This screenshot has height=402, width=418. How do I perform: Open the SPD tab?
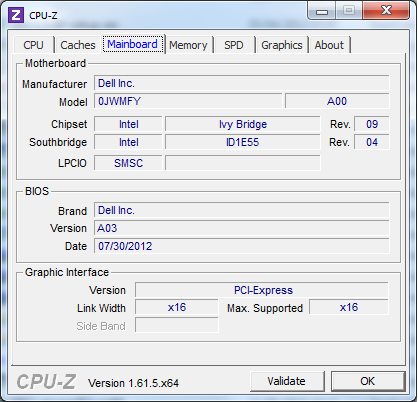pos(234,45)
